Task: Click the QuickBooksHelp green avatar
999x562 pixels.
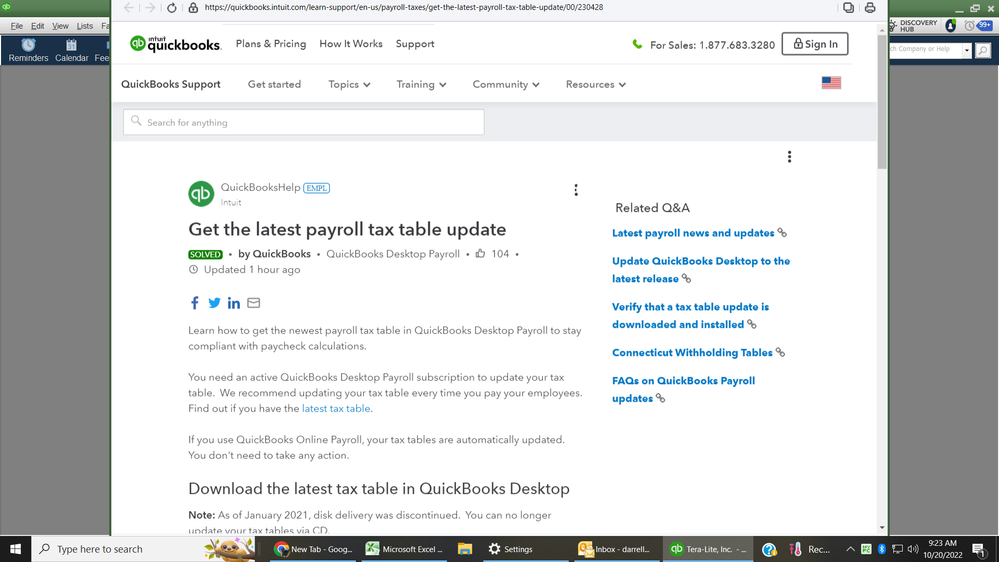Action: point(201,194)
